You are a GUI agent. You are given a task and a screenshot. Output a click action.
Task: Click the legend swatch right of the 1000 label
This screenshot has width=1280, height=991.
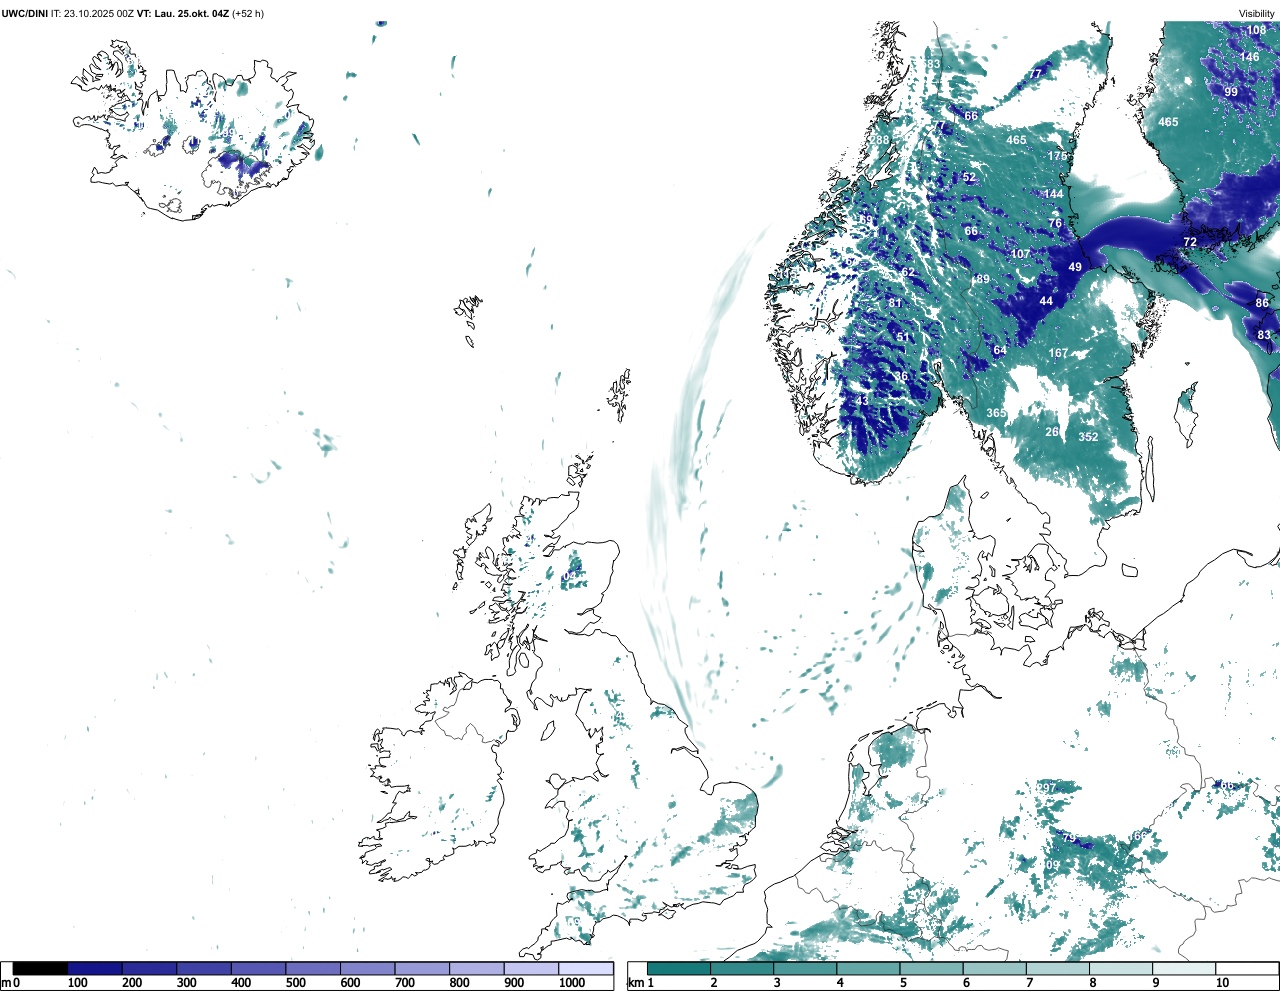pos(586,968)
